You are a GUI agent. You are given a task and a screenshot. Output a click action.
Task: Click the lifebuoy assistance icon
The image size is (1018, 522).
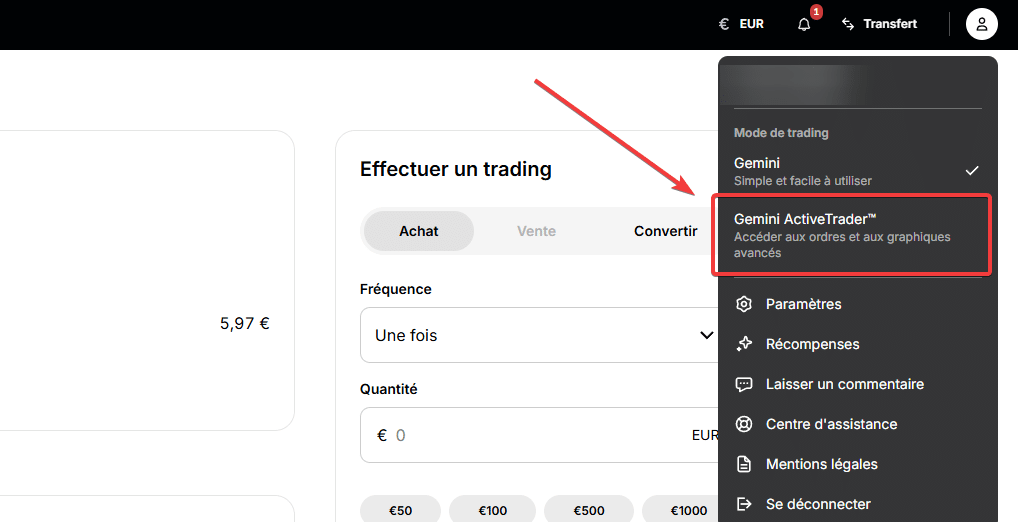743,424
